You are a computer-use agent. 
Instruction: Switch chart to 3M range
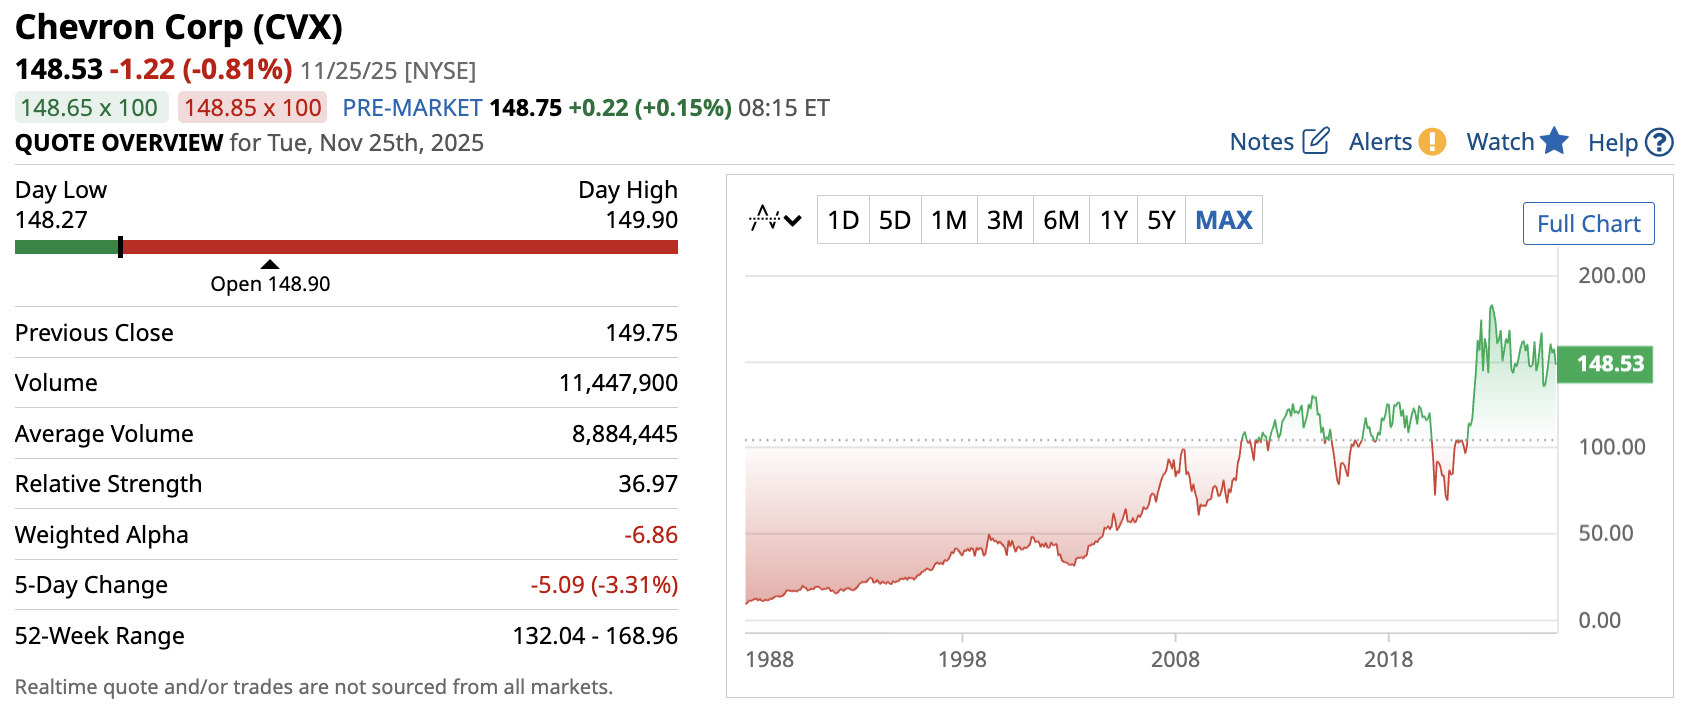click(1005, 220)
